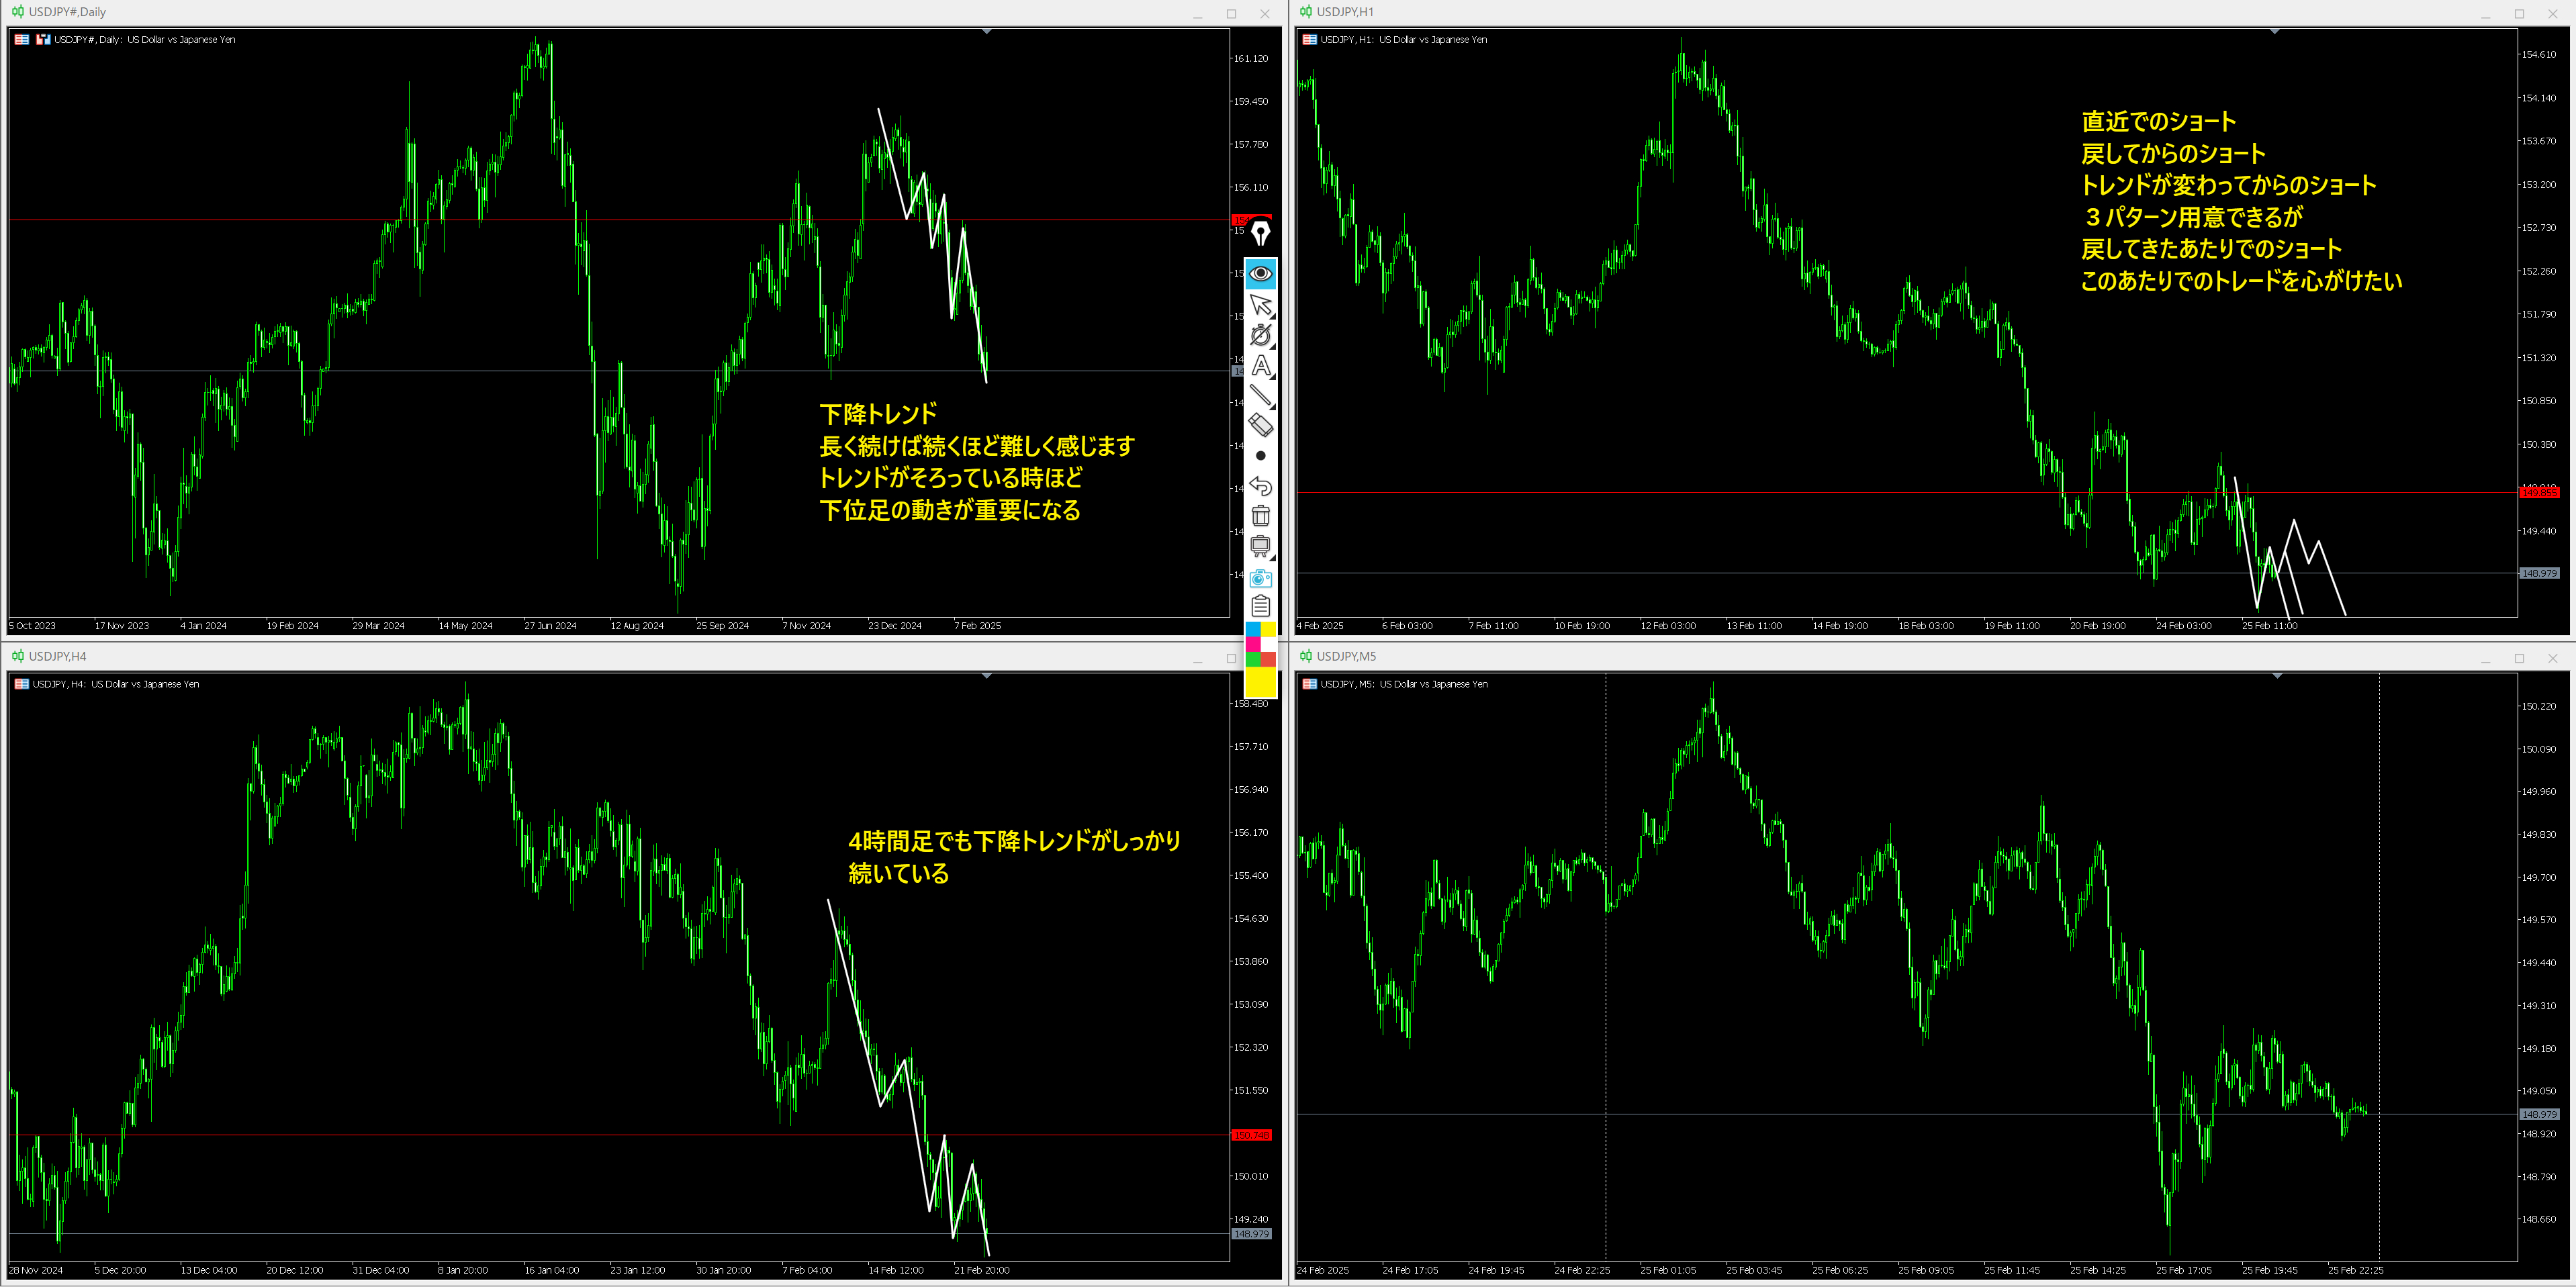
Task: Click the '7 Feb 2025' date on the Daily time axis
Action: [x=977, y=626]
